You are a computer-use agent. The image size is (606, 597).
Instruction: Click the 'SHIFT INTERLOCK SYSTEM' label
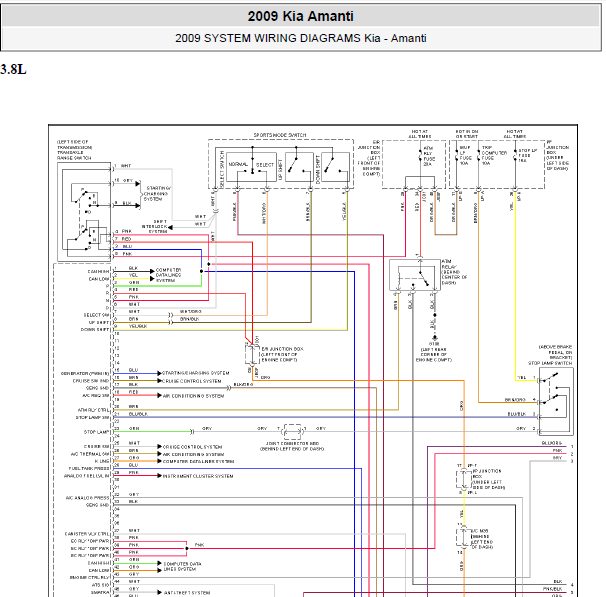(x=155, y=226)
